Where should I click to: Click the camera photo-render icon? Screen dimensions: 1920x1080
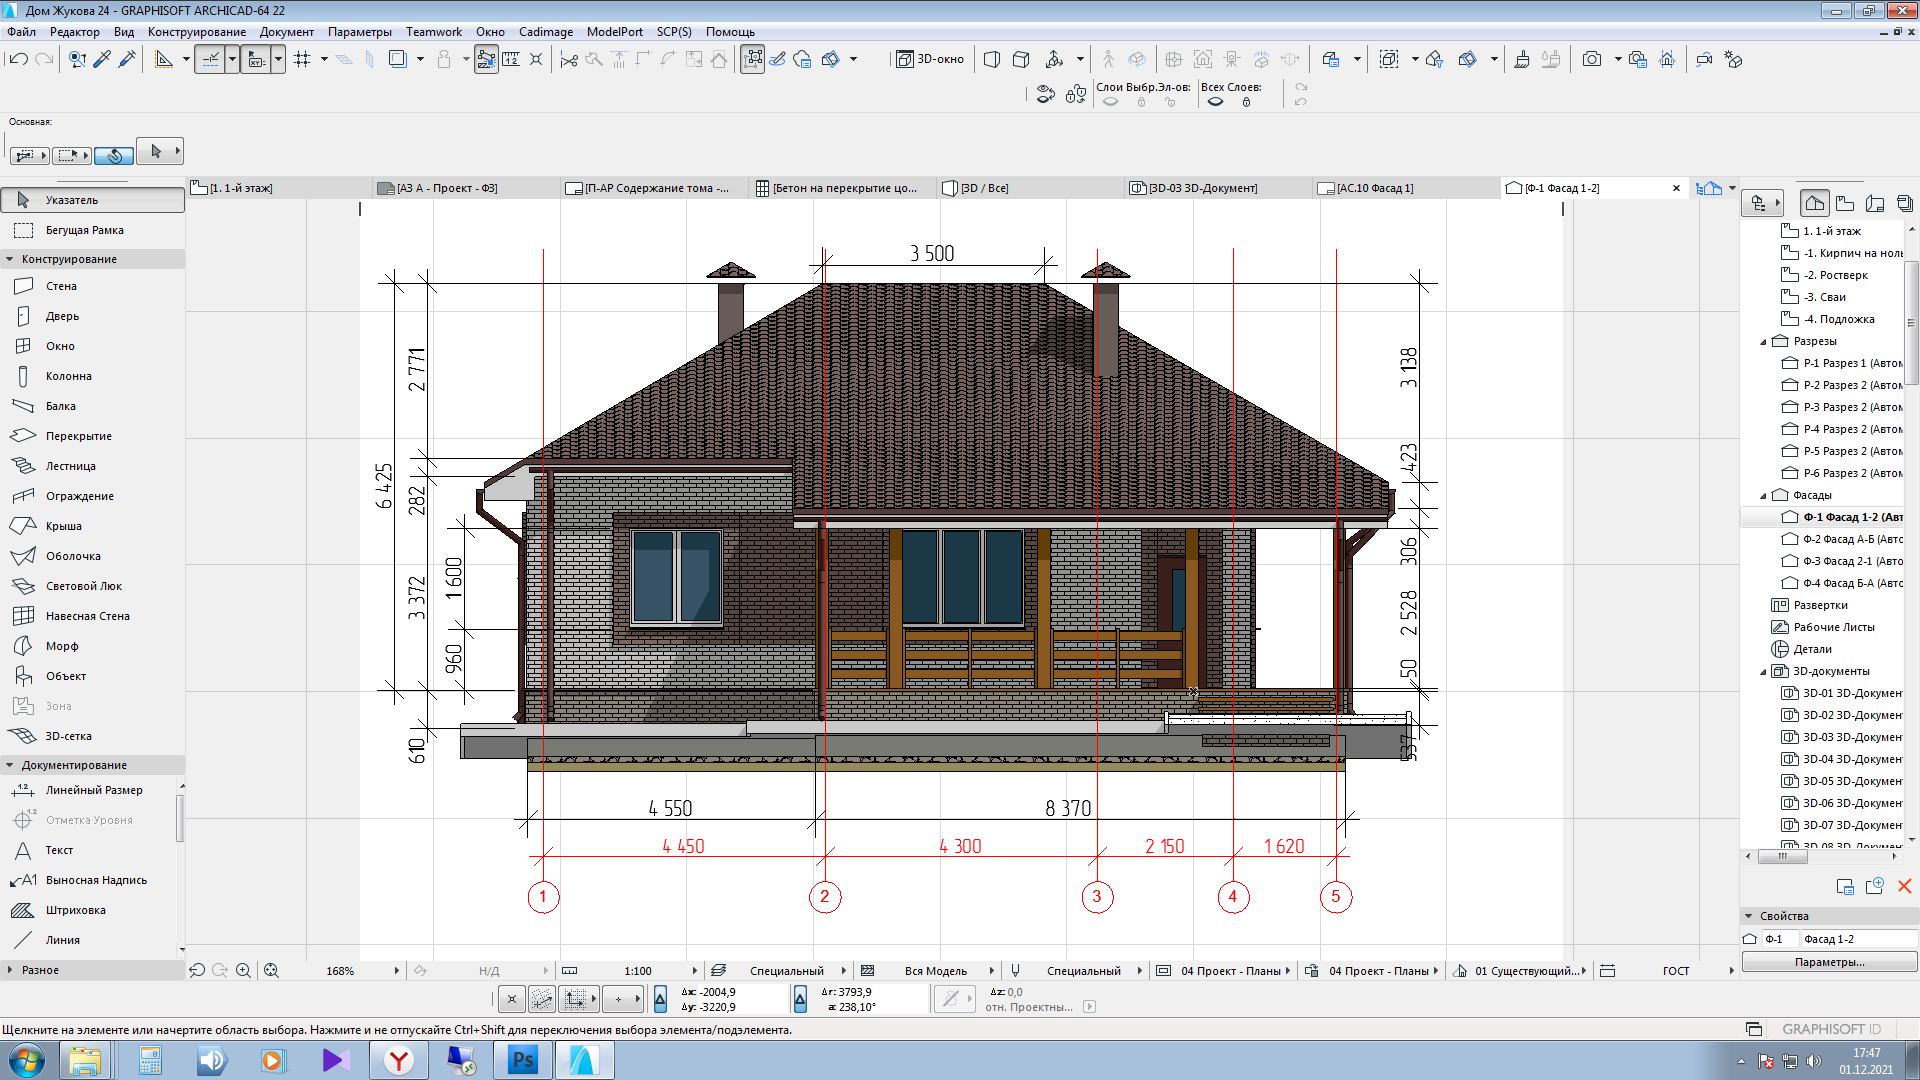coord(1591,59)
